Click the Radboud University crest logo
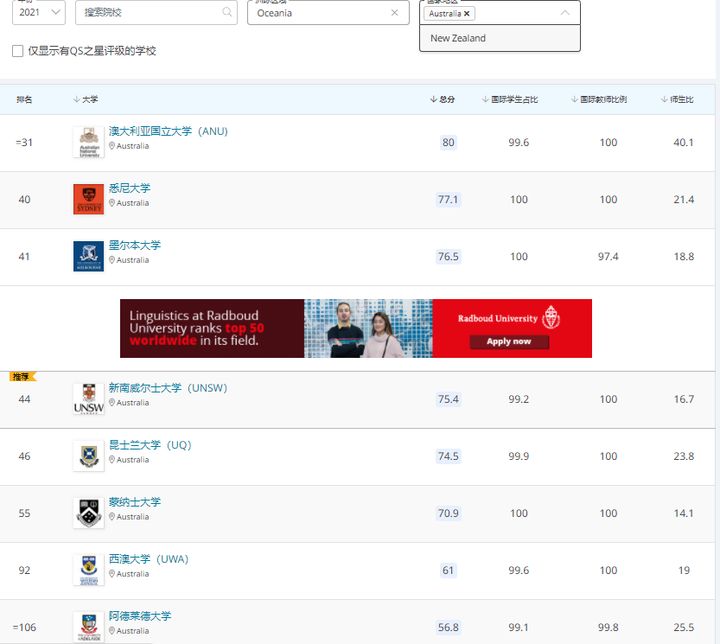The width and height of the screenshot is (720, 644). [x=551, y=317]
